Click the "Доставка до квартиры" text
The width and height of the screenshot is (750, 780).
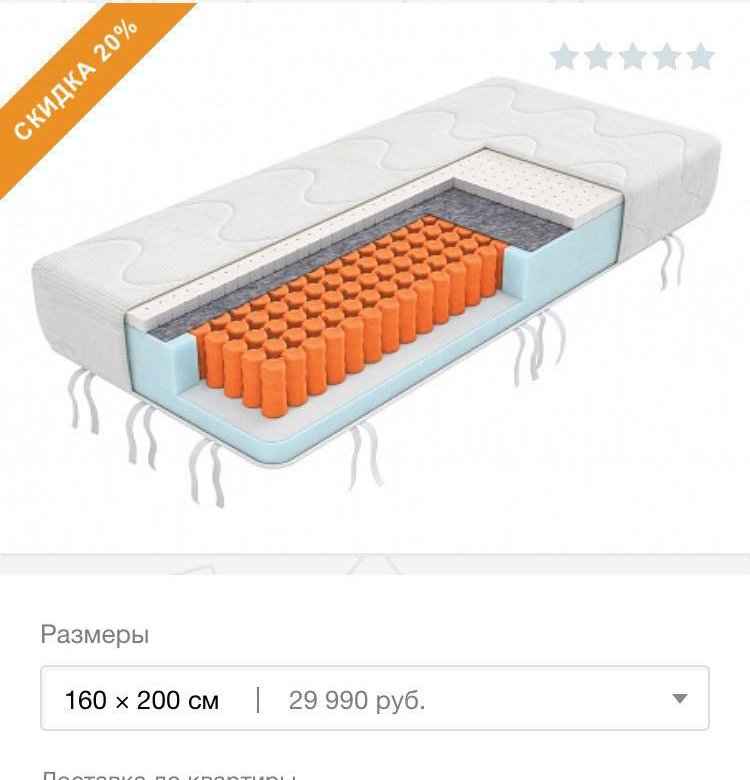pyautogui.click(x=168, y=774)
